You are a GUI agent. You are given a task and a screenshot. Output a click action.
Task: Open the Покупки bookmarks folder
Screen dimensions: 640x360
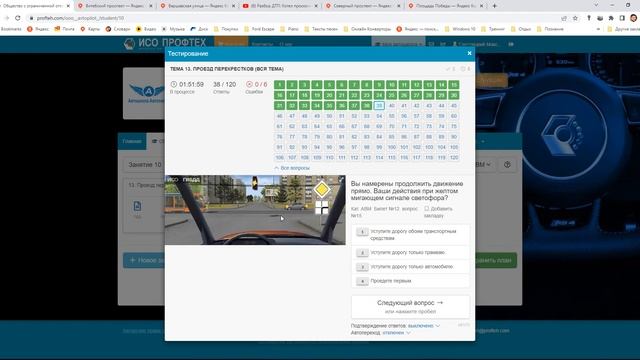[225, 29]
